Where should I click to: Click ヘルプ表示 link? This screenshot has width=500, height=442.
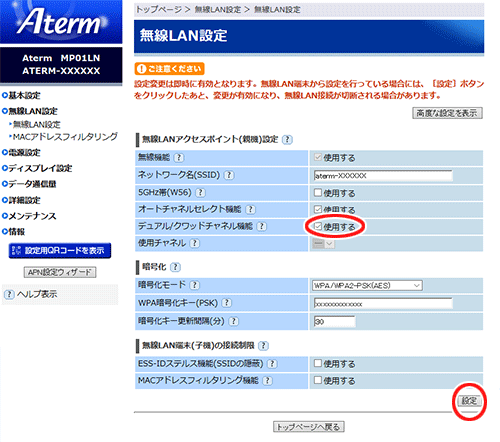pyautogui.click(x=37, y=294)
